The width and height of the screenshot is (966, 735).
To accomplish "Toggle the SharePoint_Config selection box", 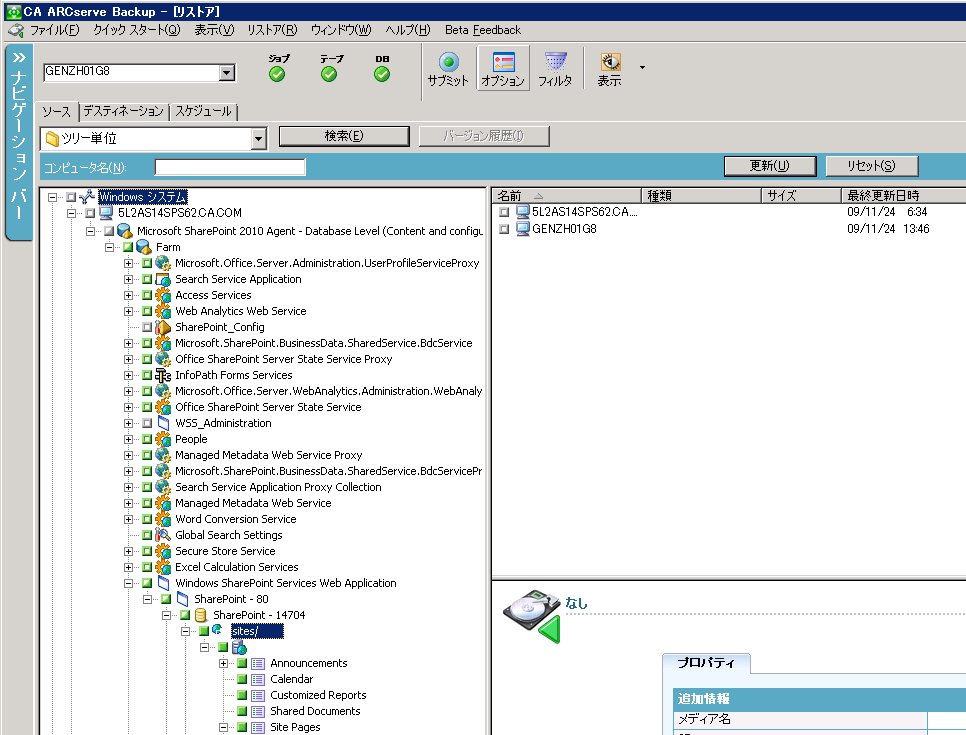I will (x=147, y=327).
